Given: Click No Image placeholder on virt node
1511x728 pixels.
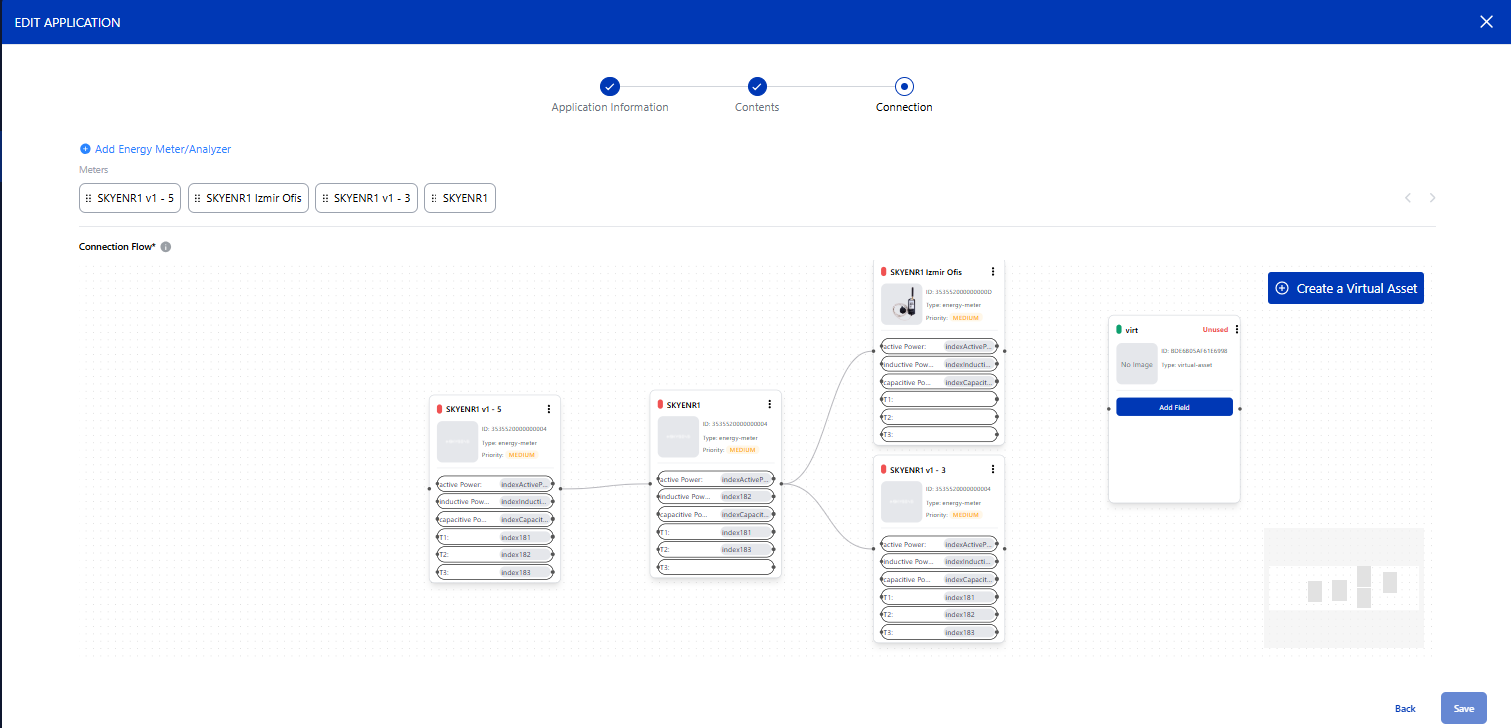Looking at the screenshot, I should tap(1136, 365).
